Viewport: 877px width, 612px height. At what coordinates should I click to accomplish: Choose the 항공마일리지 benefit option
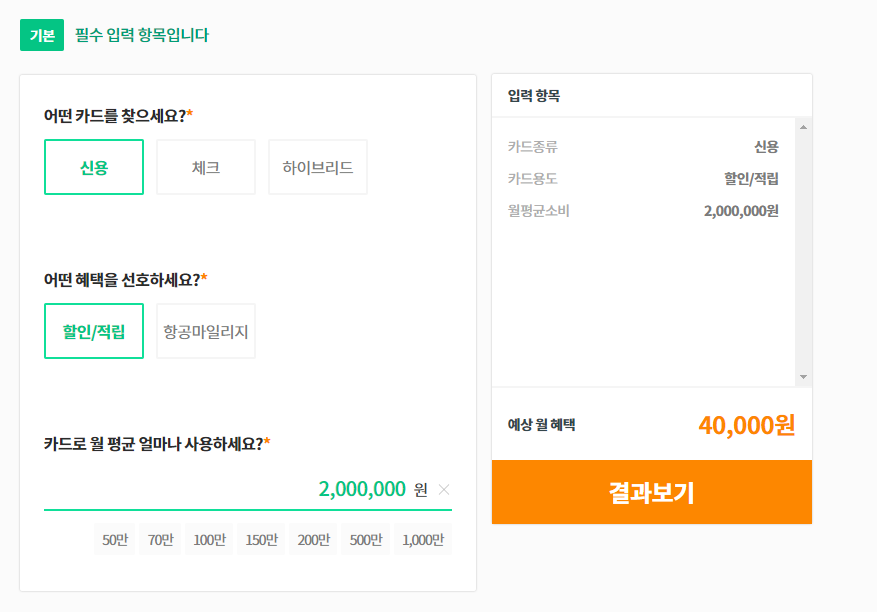point(205,330)
